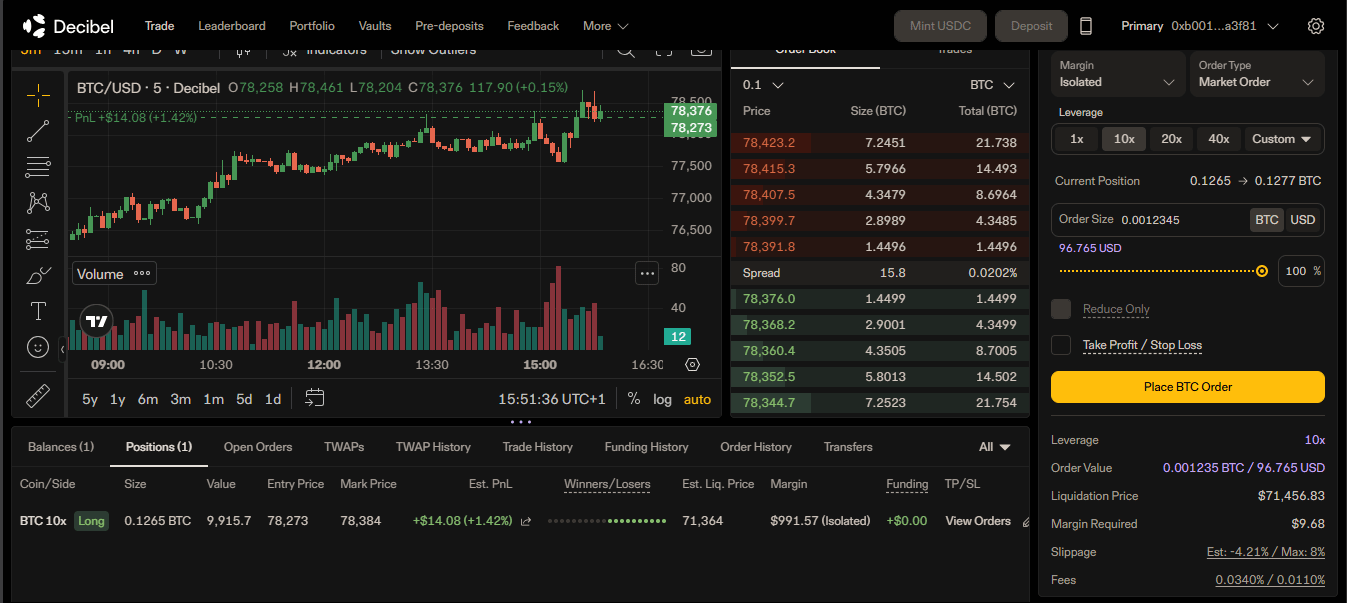Select the brush drawing tool
Image resolution: width=1347 pixels, height=603 pixels.
tap(38, 275)
